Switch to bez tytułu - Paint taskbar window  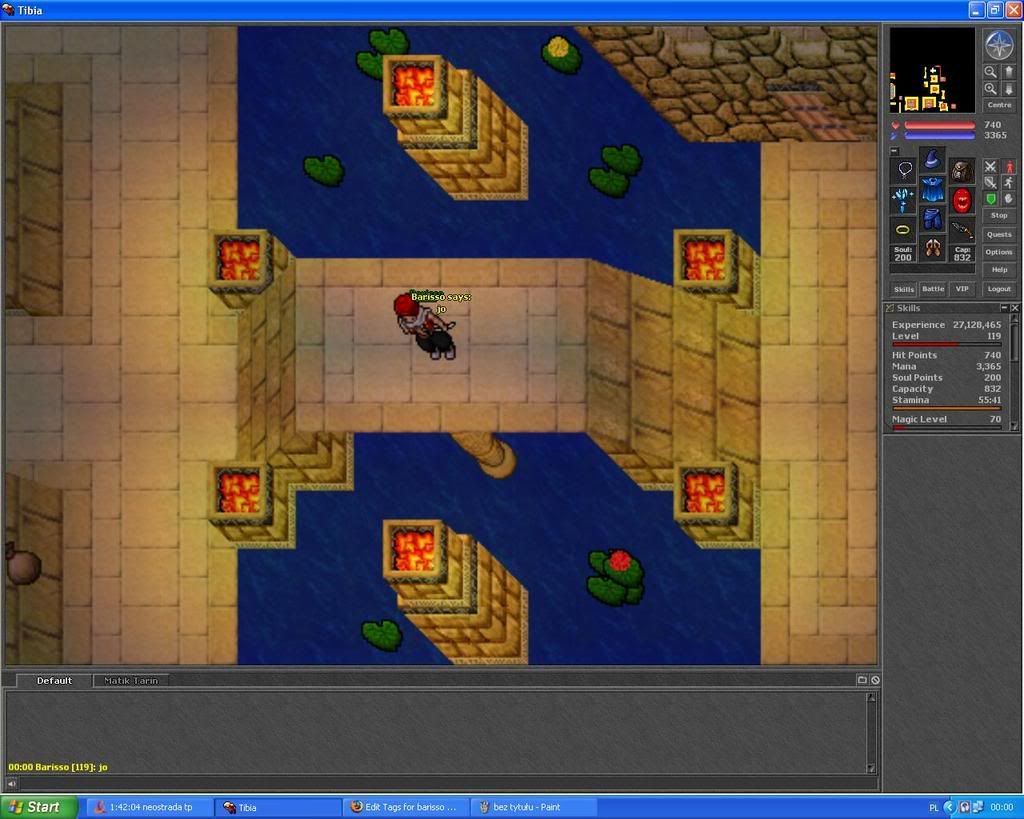point(536,807)
